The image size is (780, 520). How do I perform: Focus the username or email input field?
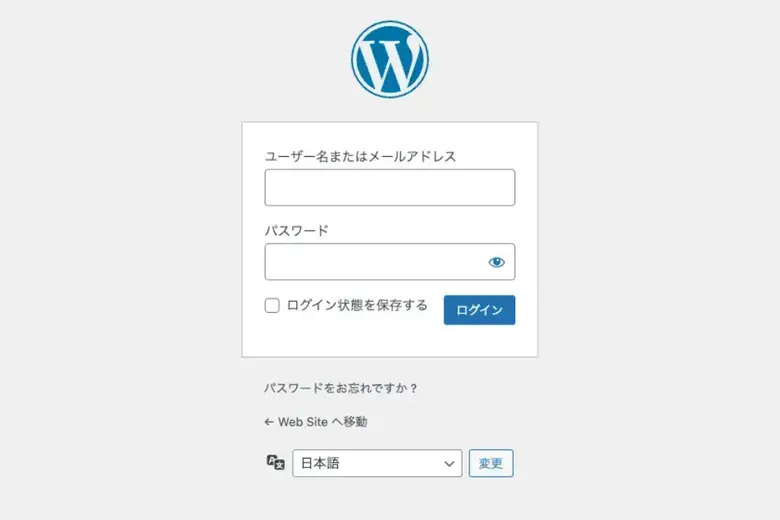pyautogui.click(x=389, y=188)
